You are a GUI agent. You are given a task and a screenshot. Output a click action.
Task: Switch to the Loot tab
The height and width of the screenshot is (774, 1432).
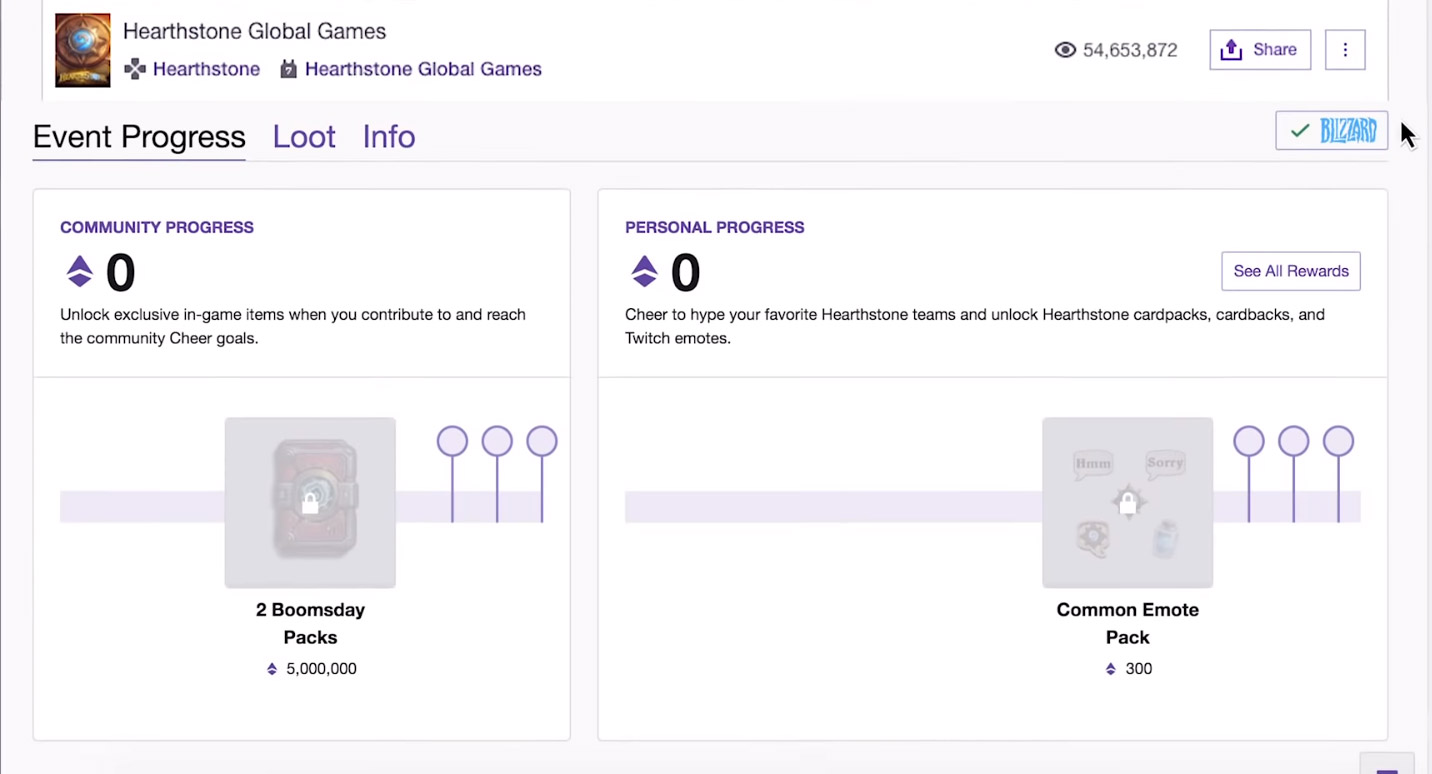[x=304, y=136]
